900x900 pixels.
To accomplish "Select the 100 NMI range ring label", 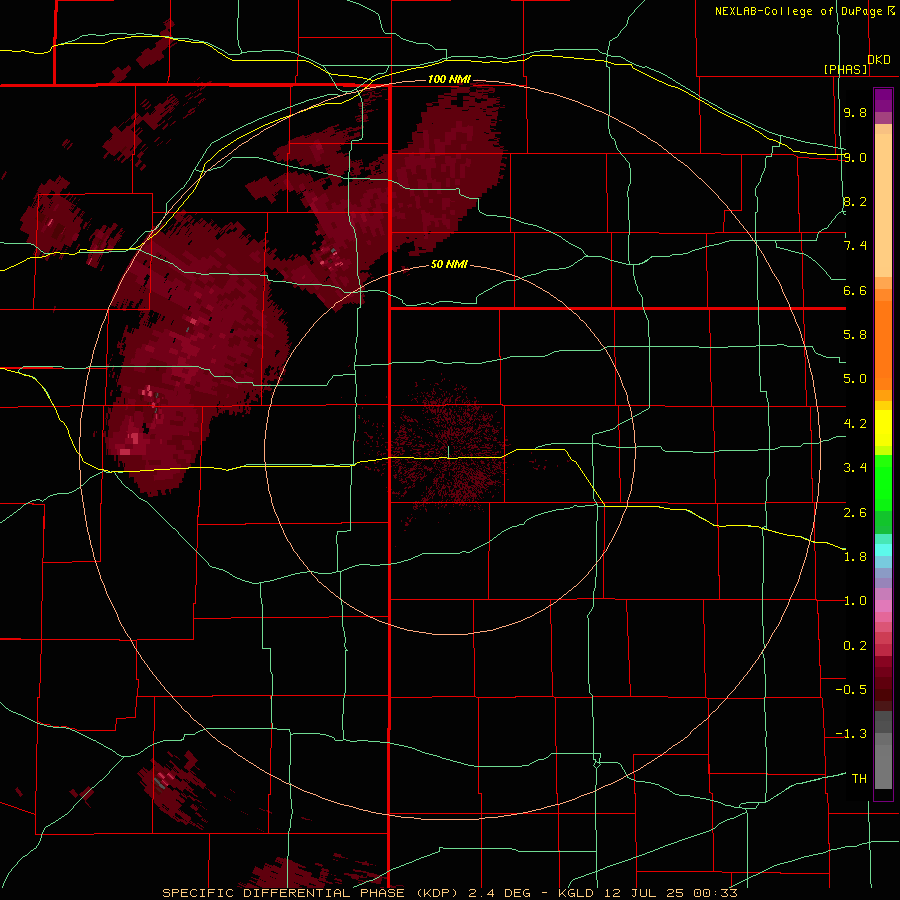I will 449,79.
